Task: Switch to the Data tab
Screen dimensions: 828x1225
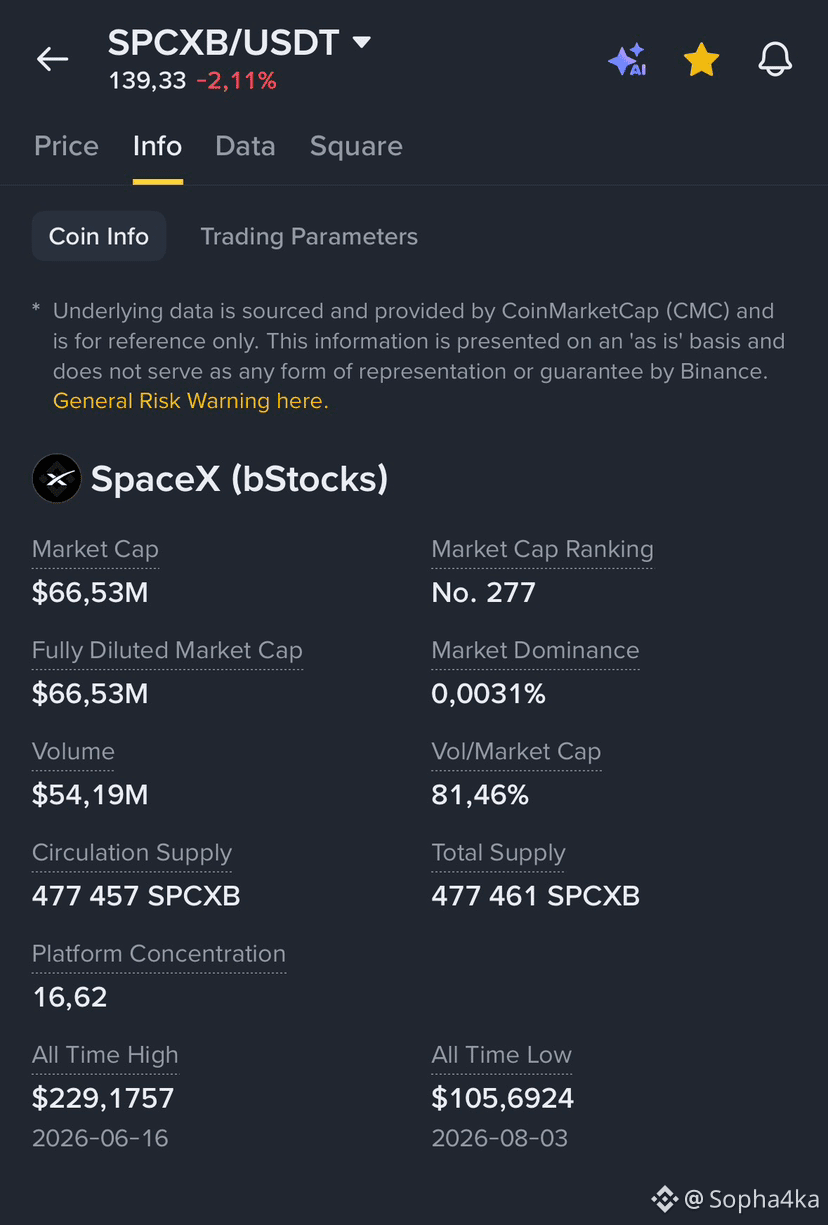Action: coord(245,146)
